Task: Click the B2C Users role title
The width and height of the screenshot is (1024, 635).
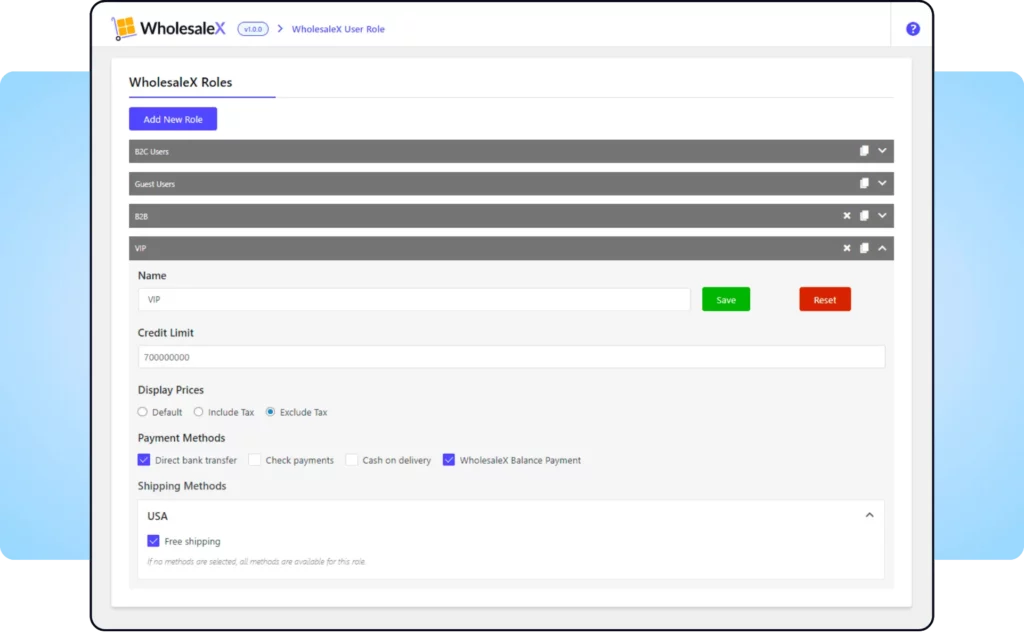Action: [152, 152]
